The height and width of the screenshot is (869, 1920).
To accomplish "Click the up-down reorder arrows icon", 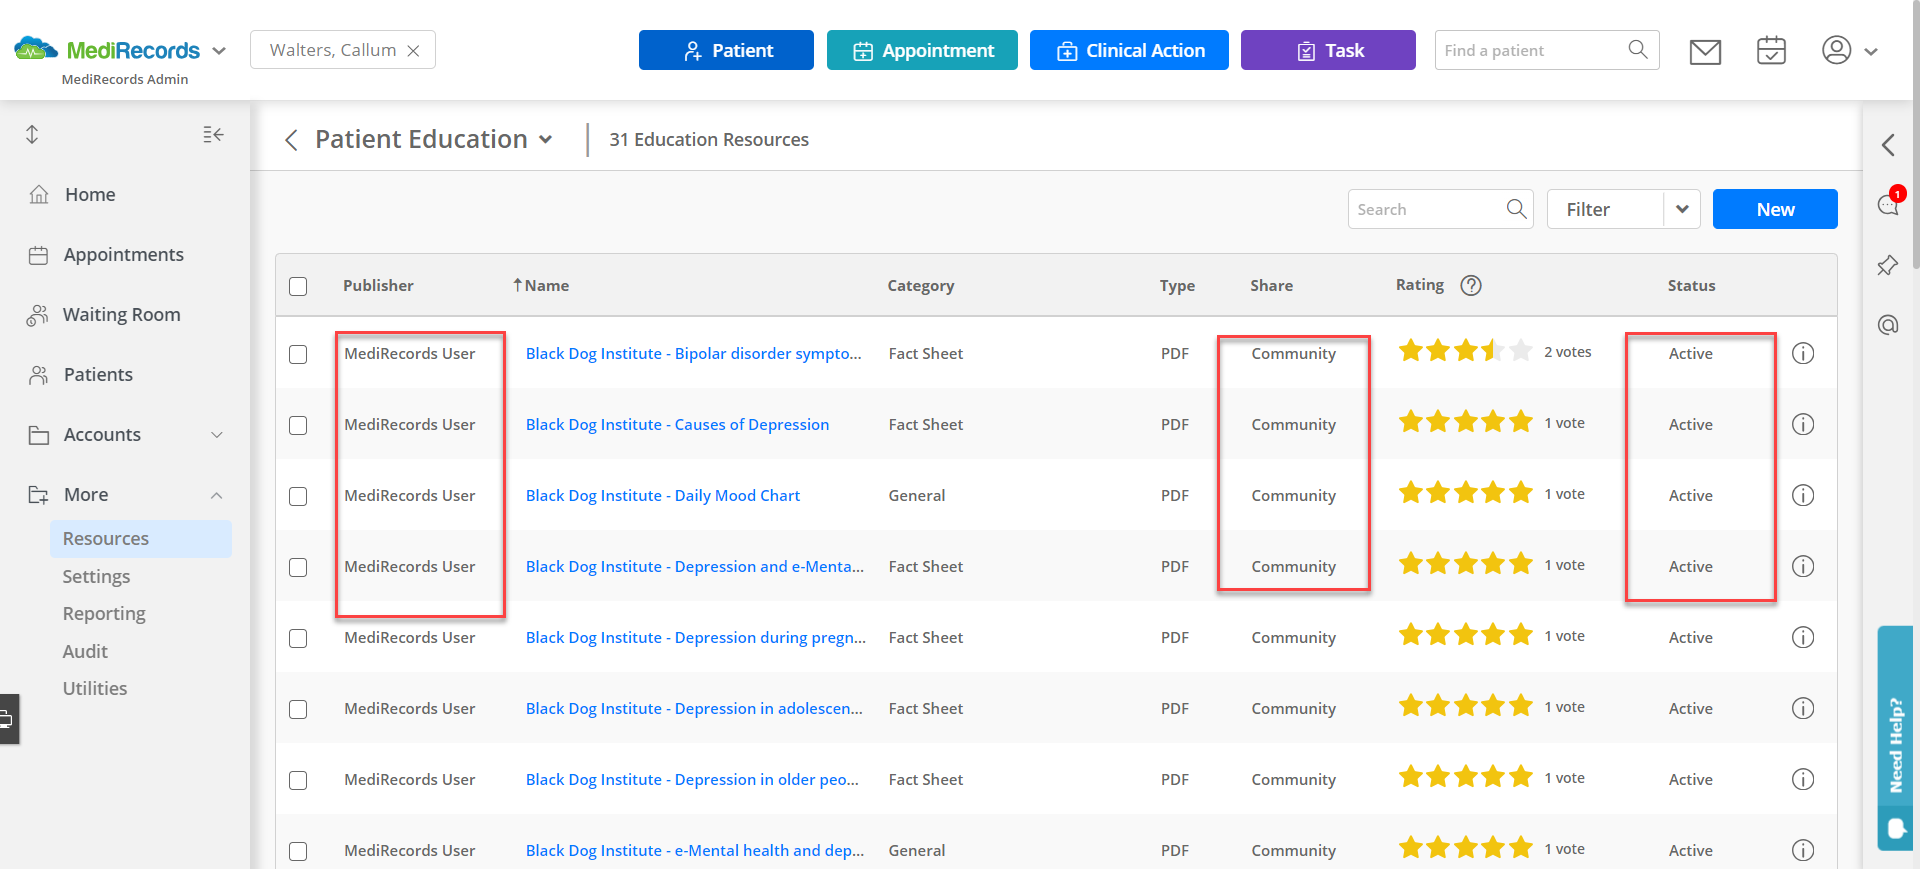I will pos(32,134).
